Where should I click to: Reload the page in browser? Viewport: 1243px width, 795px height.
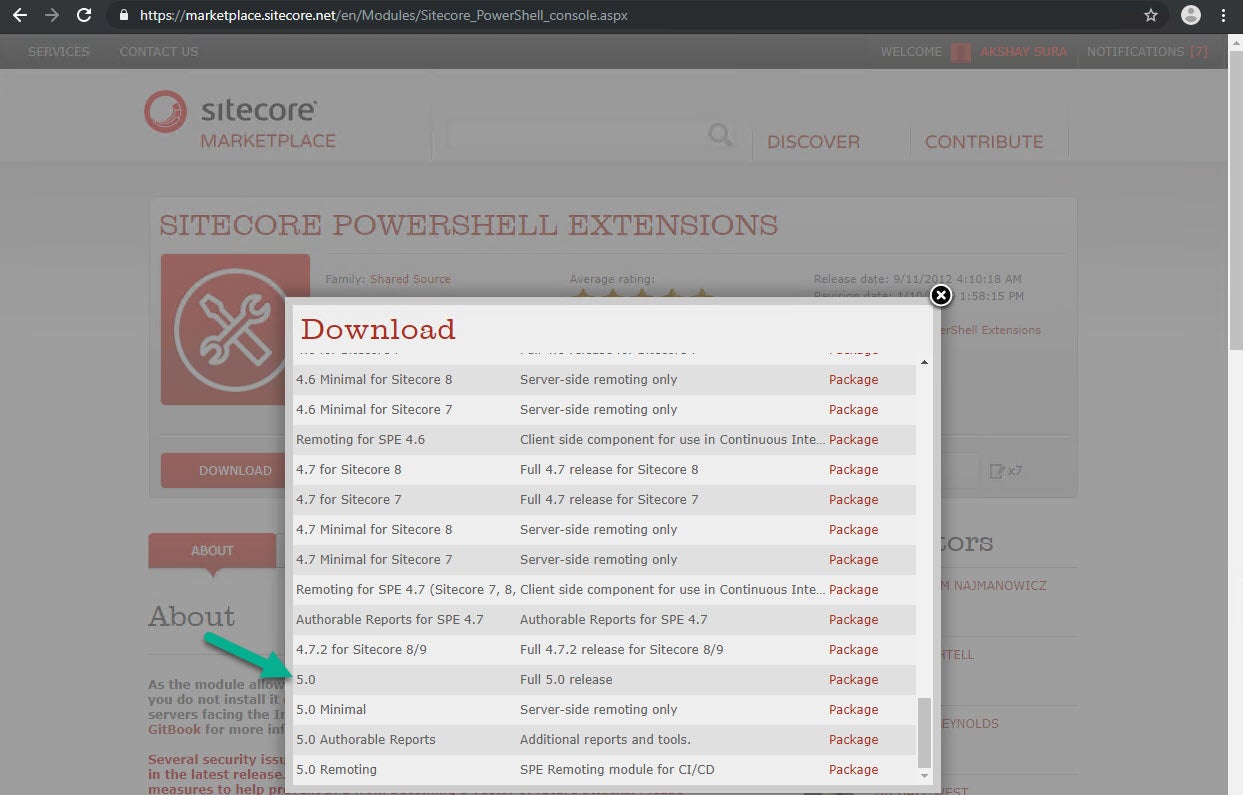(84, 16)
